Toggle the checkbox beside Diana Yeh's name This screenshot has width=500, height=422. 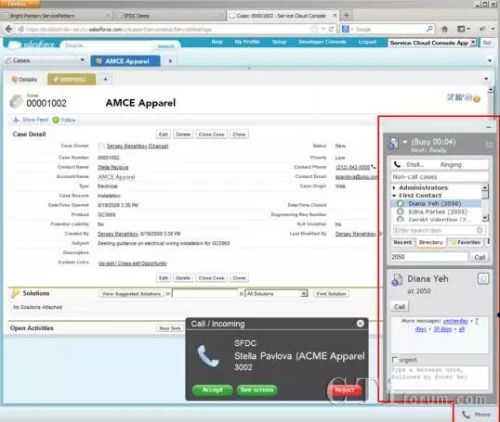coord(483,279)
